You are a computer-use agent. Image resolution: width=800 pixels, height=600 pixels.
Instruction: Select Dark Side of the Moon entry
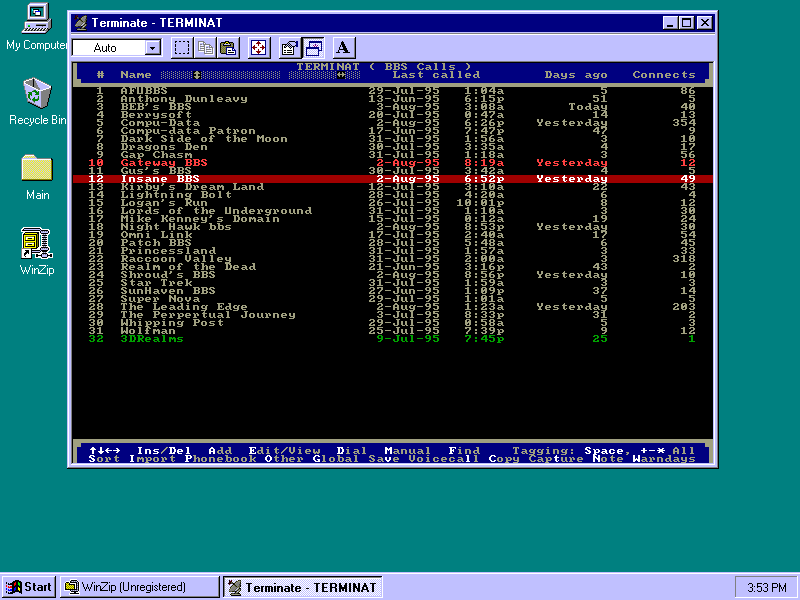click(x=393, y=139)
